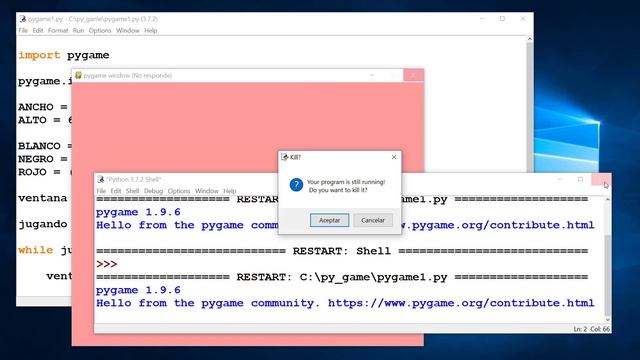Click the IDLE icon in the Python Shell title bar
The height and width of the screenshot is (360, 640).
click(101, 179)
